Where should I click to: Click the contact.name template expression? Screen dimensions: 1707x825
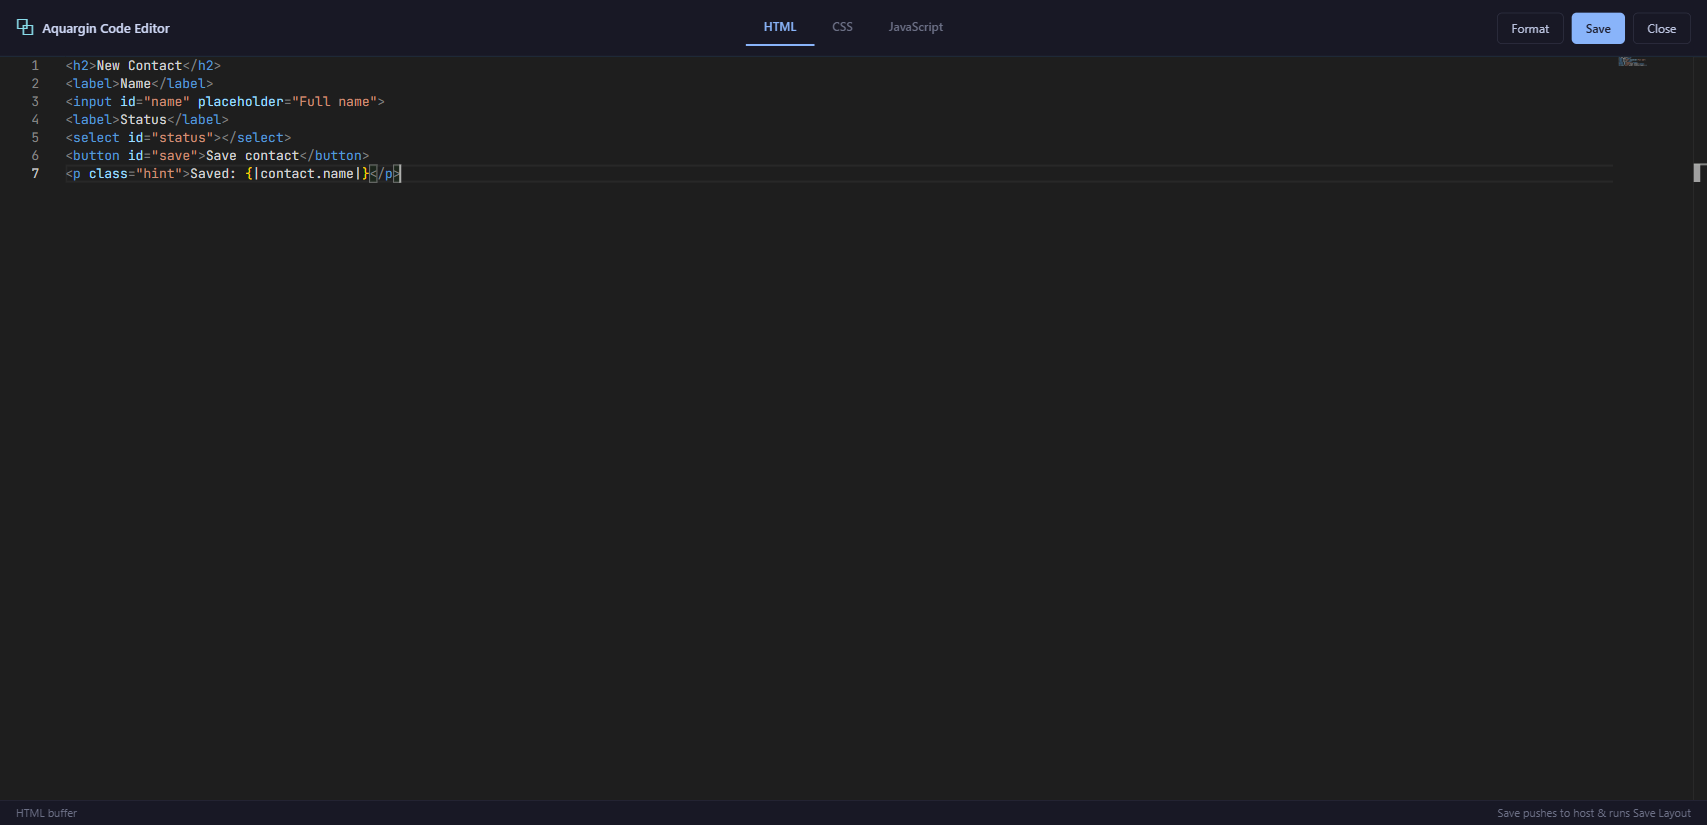[x=307, y=173]
